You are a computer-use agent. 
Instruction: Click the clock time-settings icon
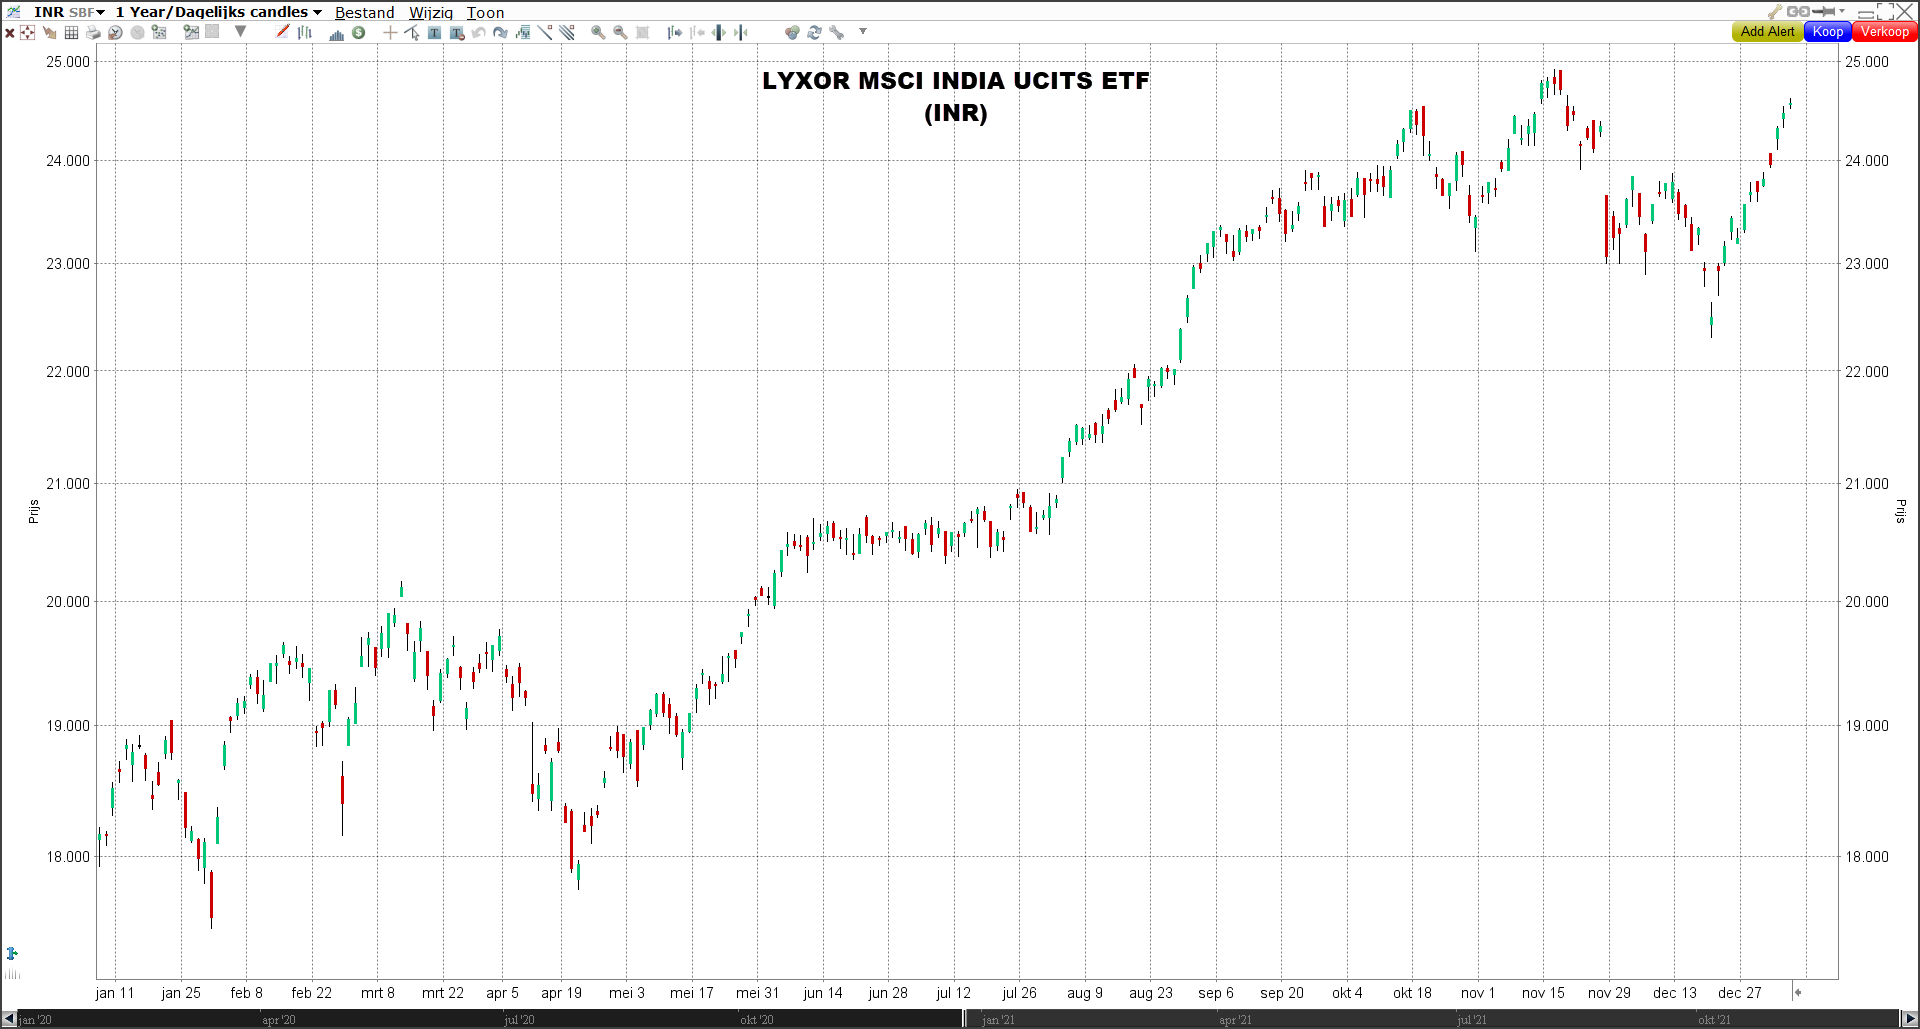(115, 33)
